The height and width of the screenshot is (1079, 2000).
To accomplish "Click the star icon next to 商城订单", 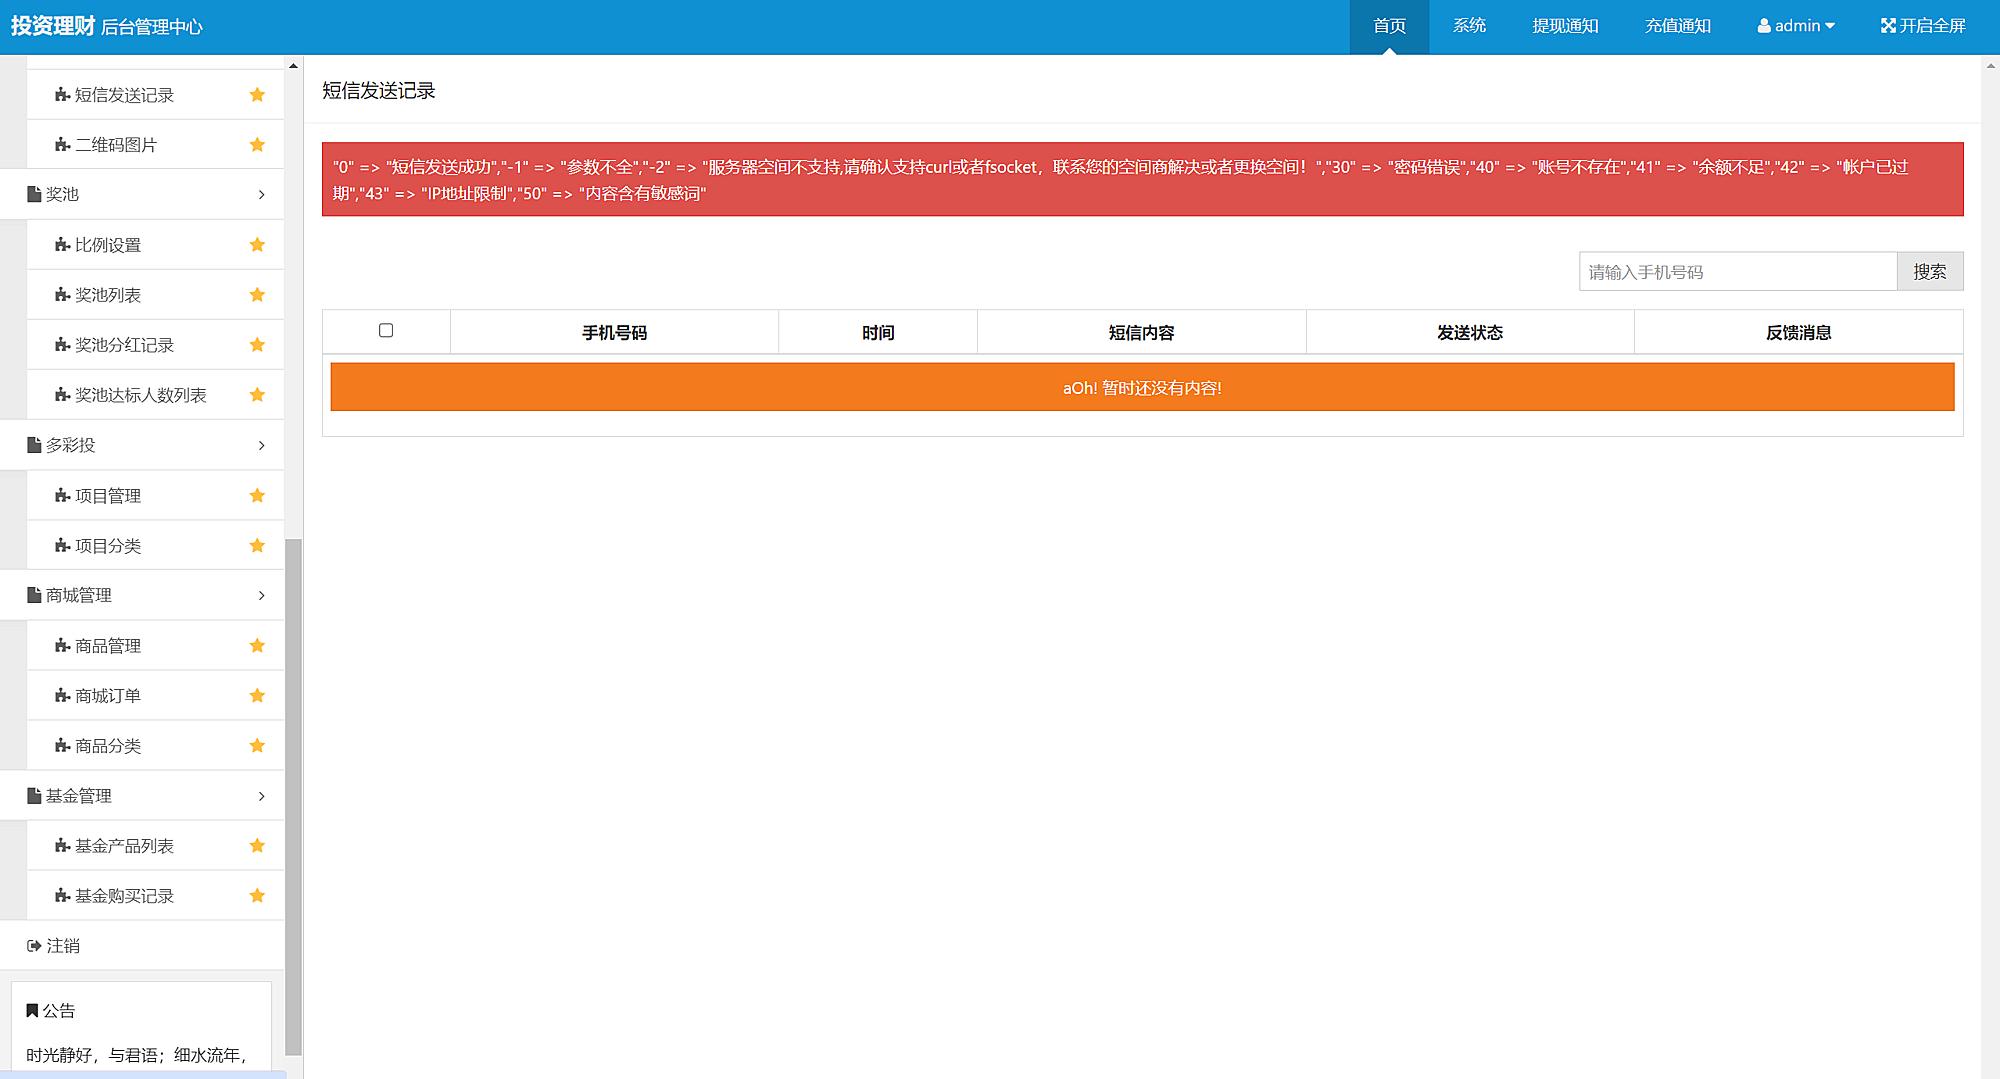I will pos(257,696).
